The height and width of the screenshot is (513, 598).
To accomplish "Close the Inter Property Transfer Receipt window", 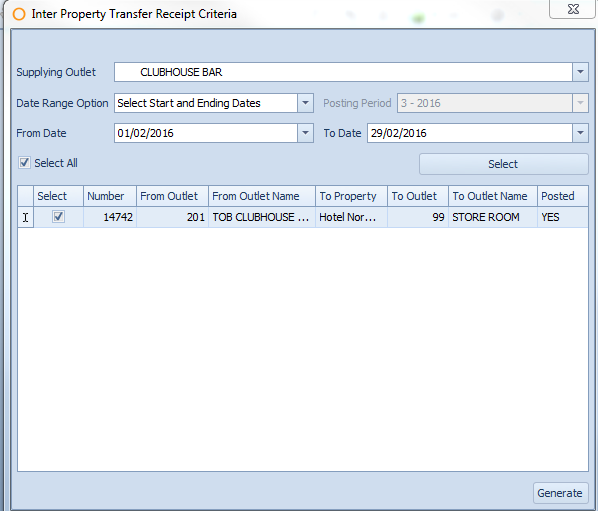I will click(x=573, y=9).
